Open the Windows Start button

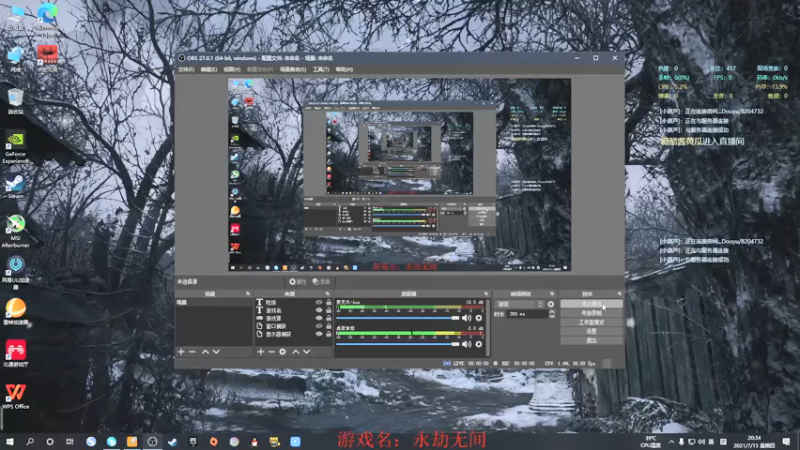tap(10, 442)
